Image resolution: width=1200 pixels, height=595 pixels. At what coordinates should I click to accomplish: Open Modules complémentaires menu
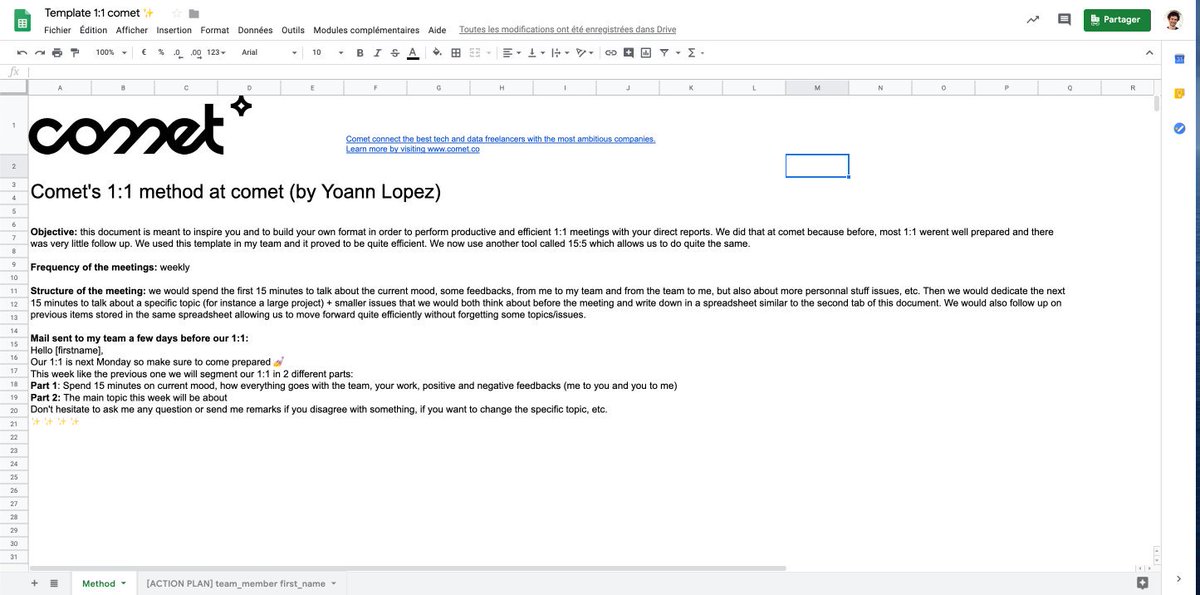point(367,30)
